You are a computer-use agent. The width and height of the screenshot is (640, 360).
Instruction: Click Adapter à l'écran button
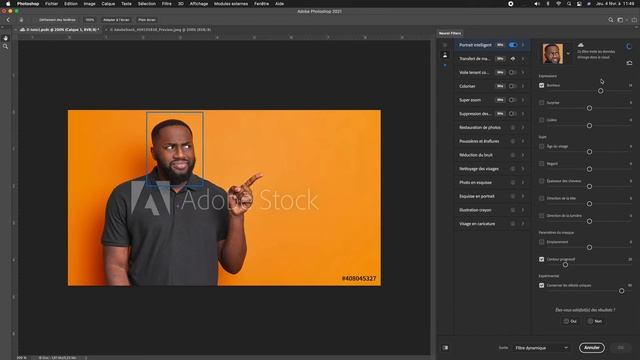[x=116, y=20]
